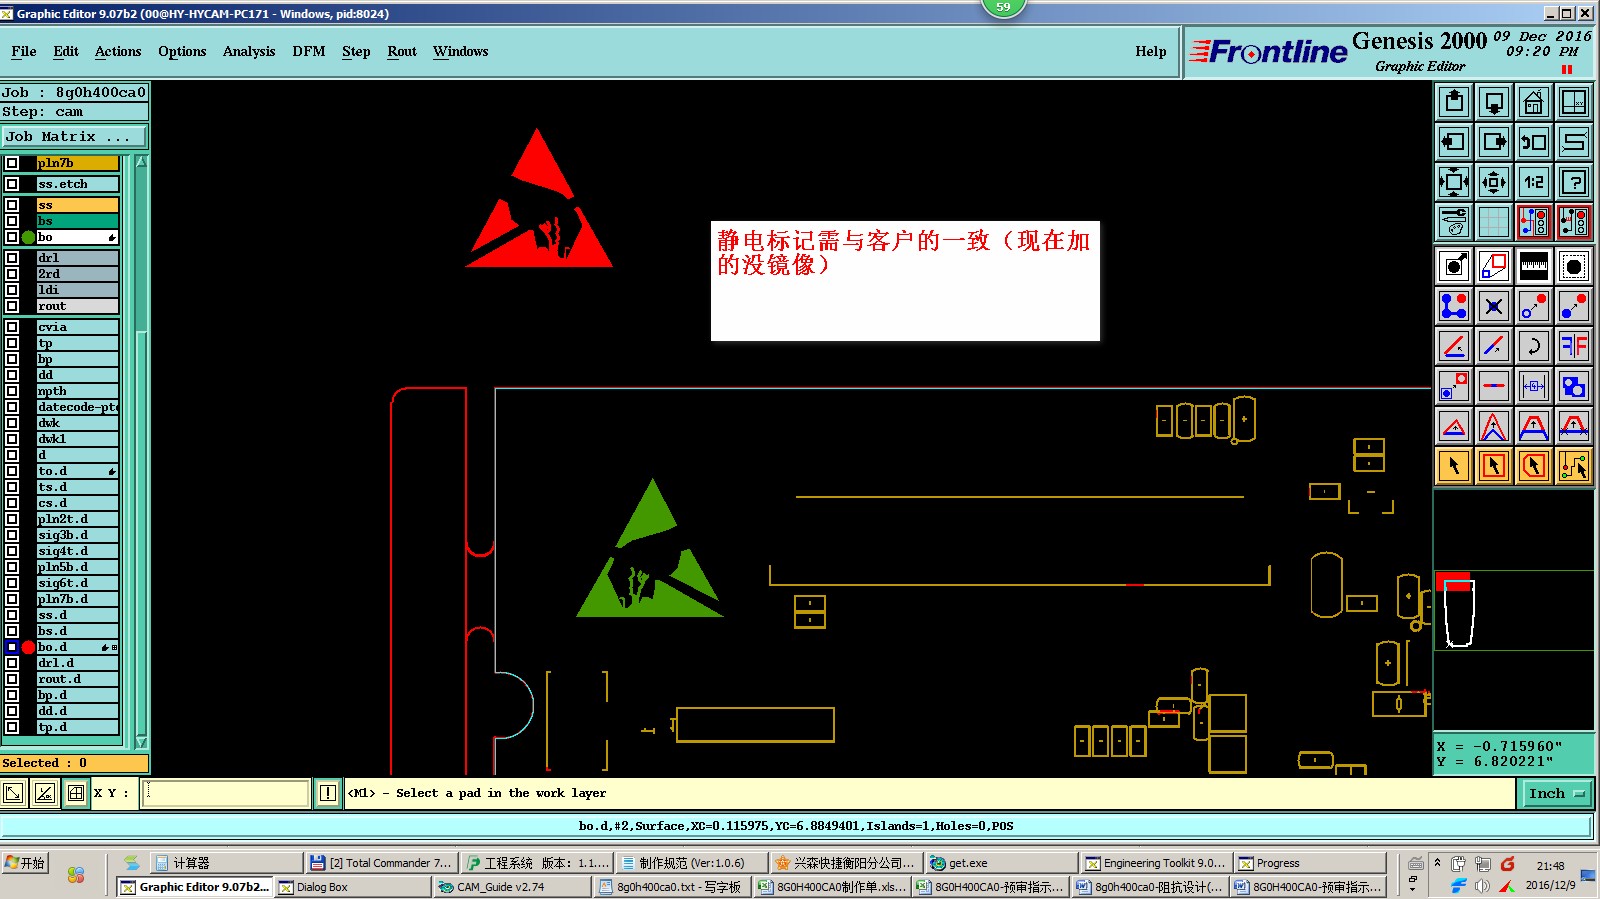Open the Analysis menu
This screenshot has width=1600, height=899.
point(249,51)
